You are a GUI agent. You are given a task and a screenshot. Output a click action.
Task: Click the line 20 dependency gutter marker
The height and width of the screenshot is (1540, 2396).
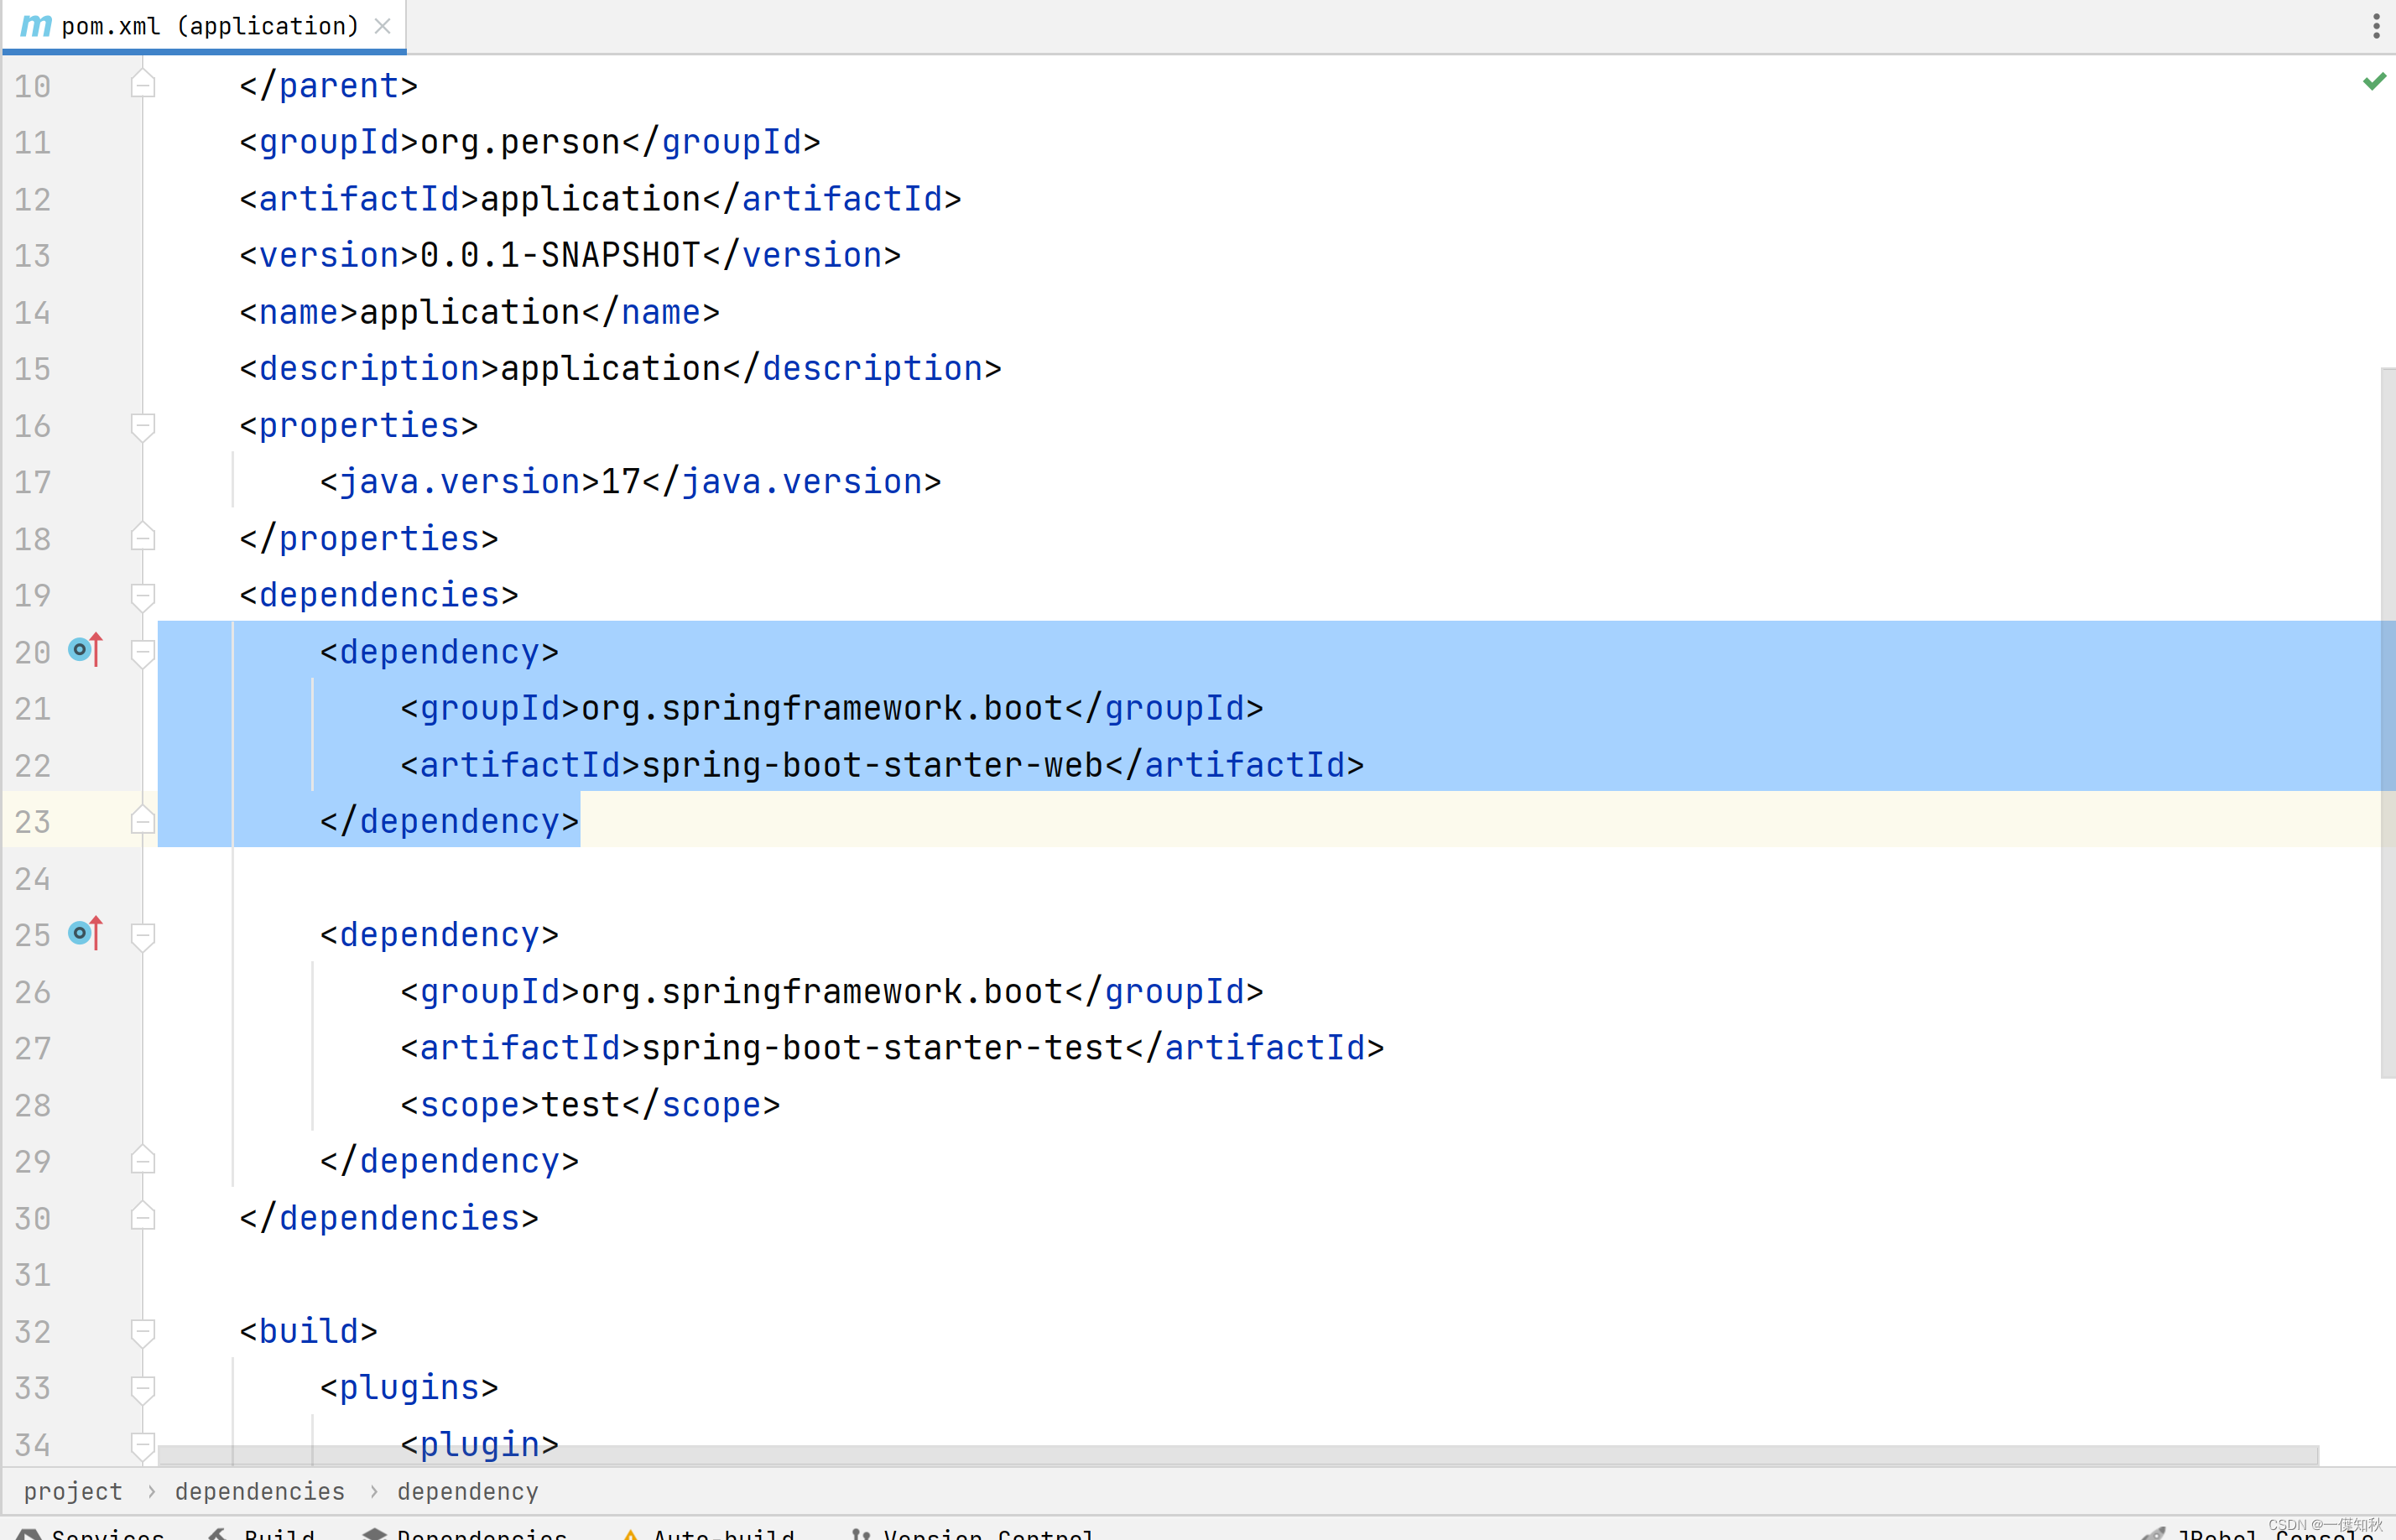[85, 650]
